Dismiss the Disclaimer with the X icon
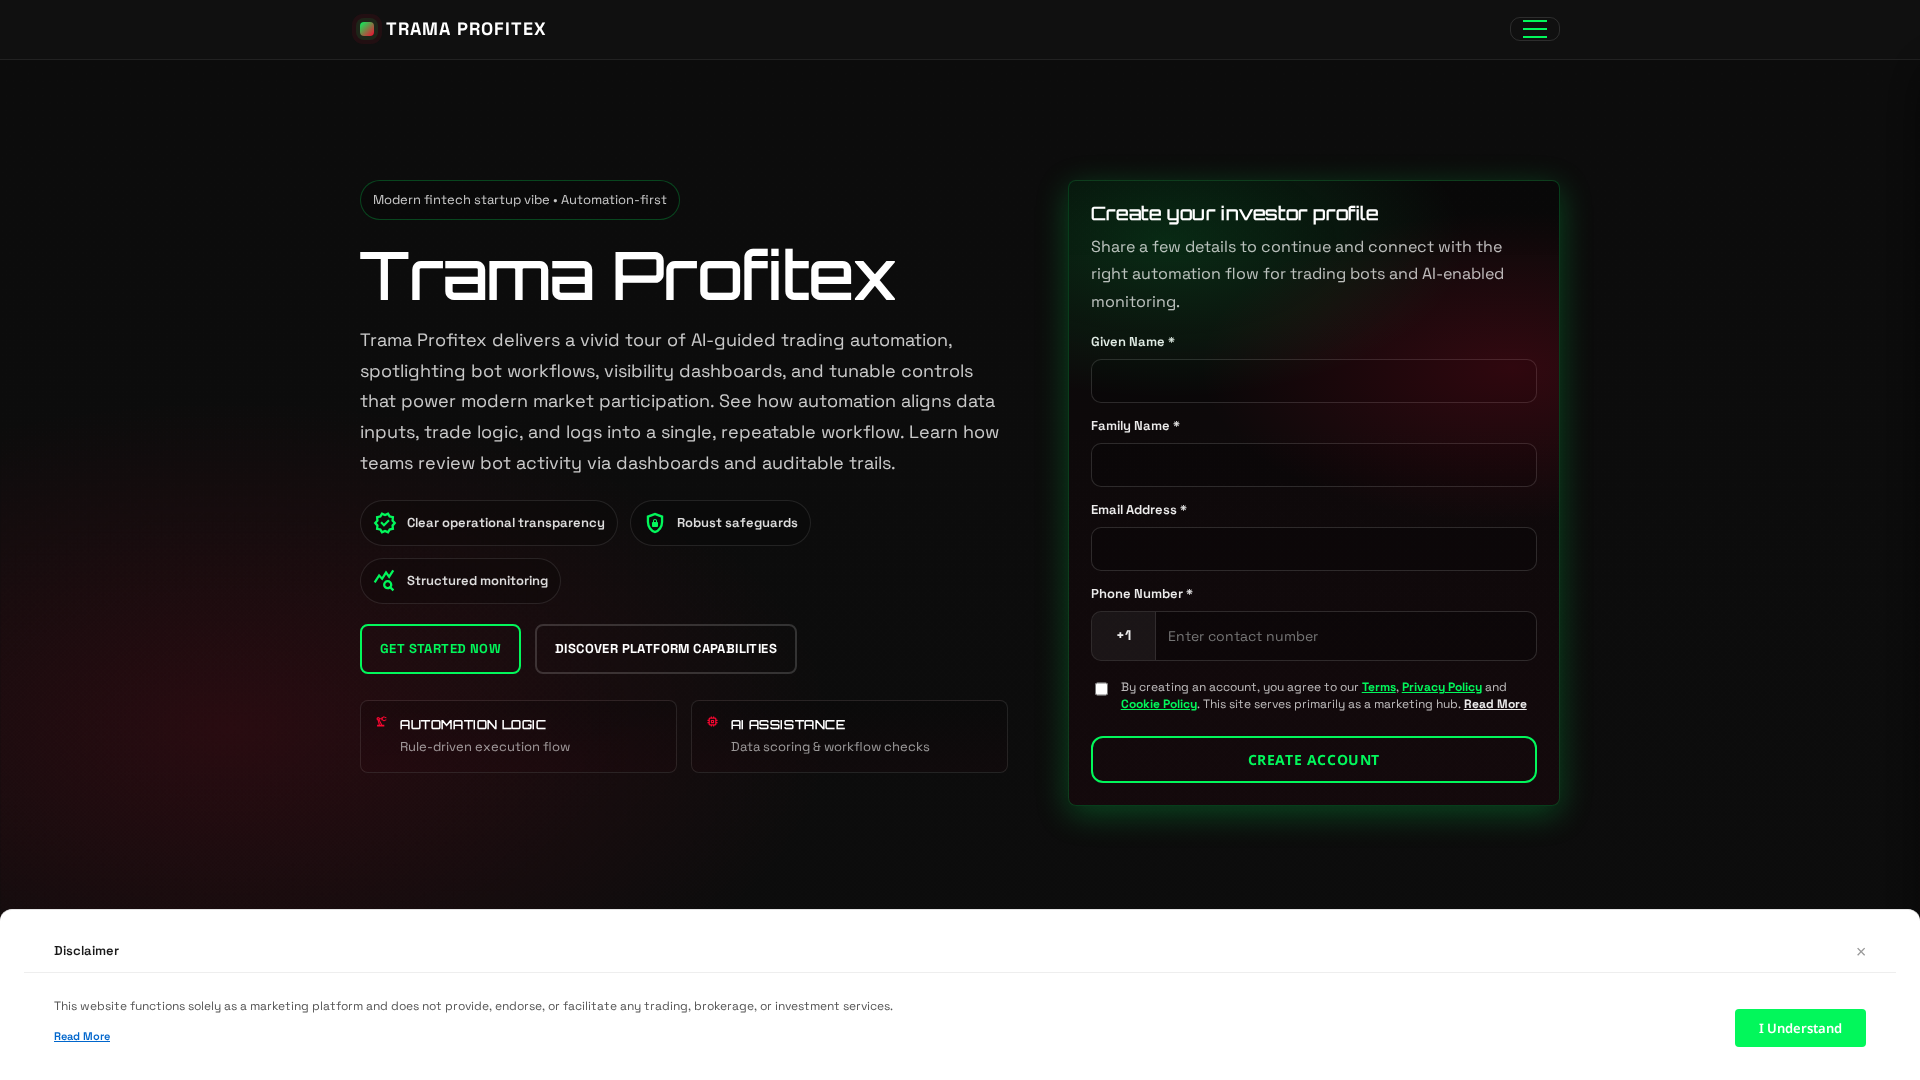Screen dimensions: 1920x1080 pos(1861,951)
